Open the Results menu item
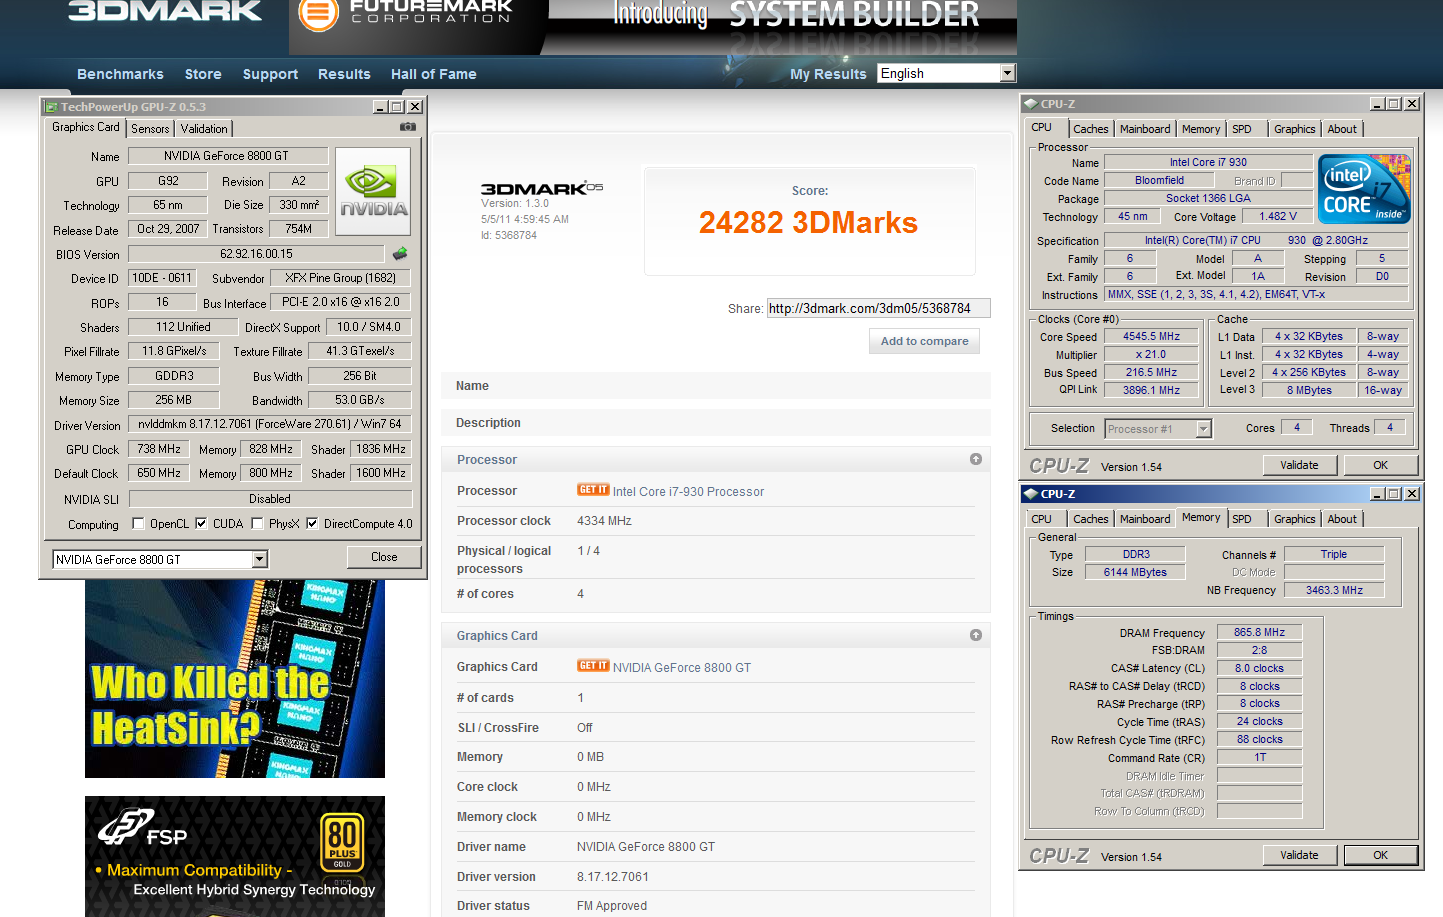 pos(344,74)
